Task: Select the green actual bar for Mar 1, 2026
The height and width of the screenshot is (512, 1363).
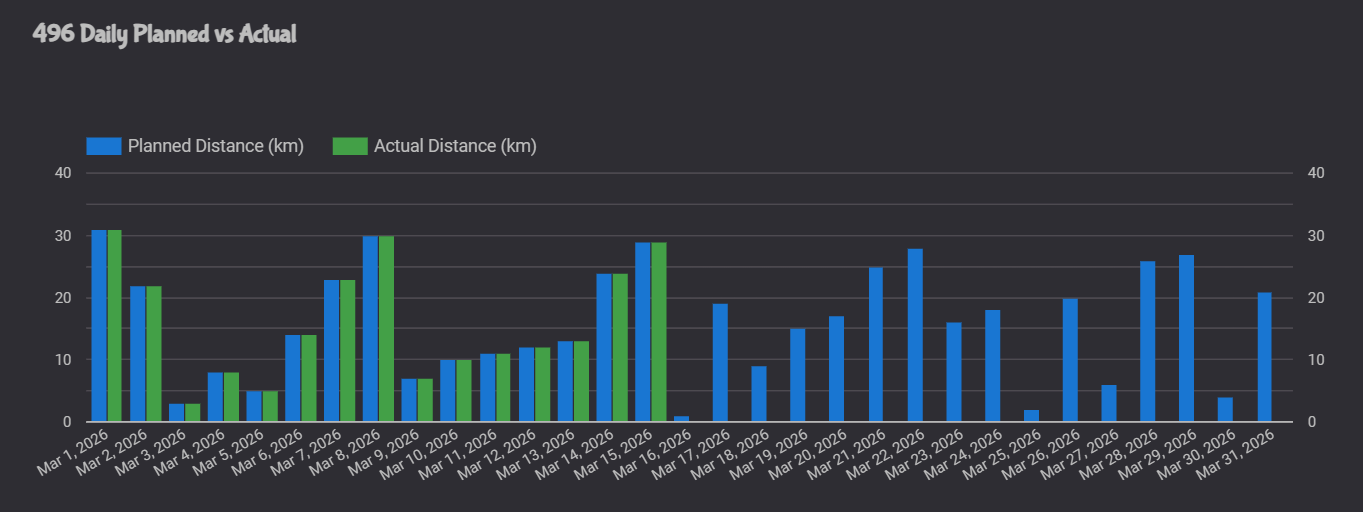Action: coord(114,326)
